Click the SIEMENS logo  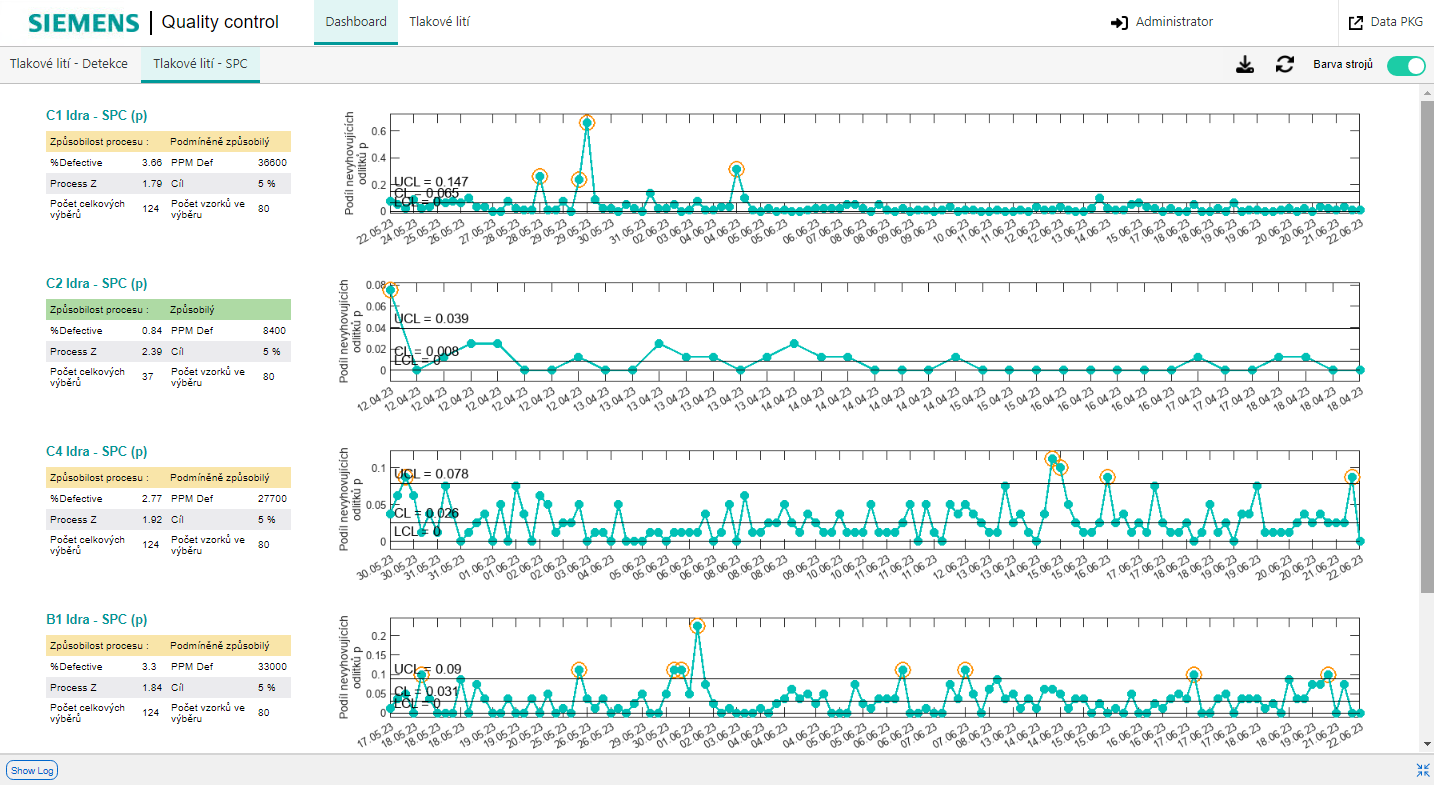[x=85, y=22]
